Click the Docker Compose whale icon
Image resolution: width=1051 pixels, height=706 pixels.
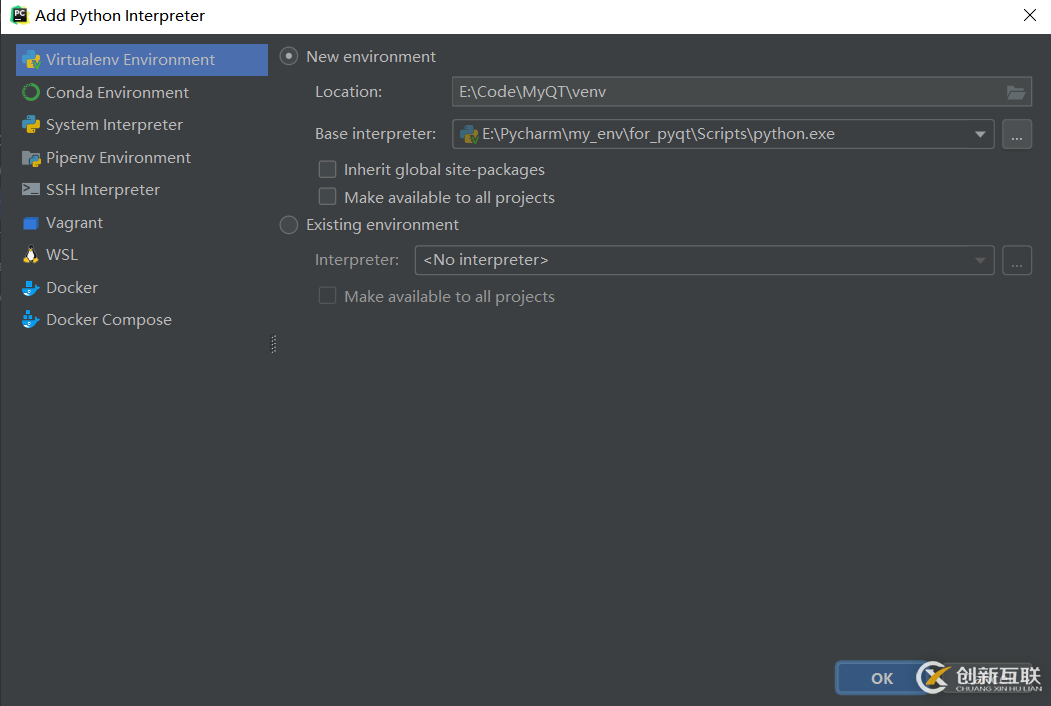[31, 320]
